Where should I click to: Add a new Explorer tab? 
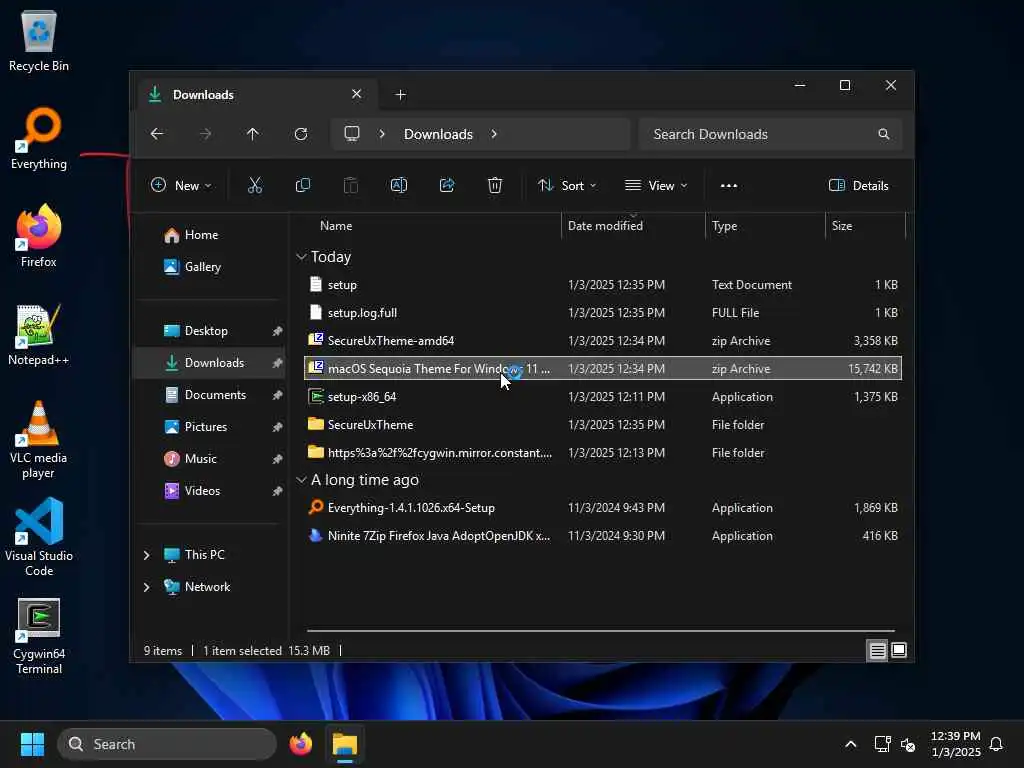(400, 95)
